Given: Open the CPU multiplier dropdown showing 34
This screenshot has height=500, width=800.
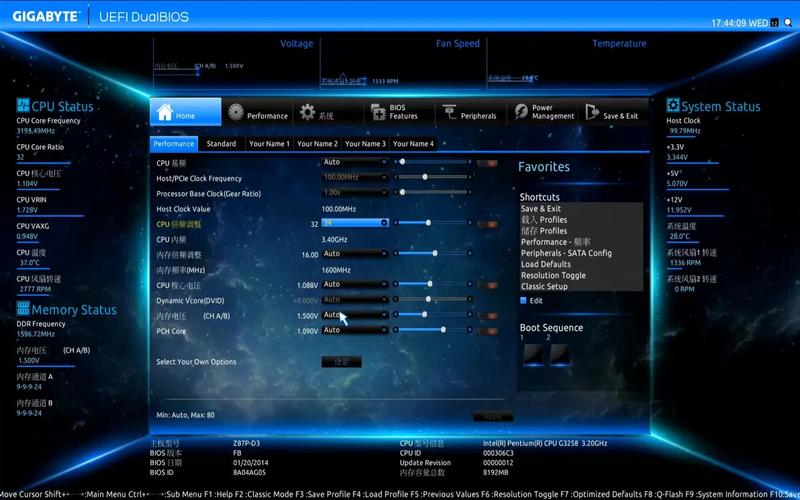Looking at the screenshot, I should tap(354, 223).
